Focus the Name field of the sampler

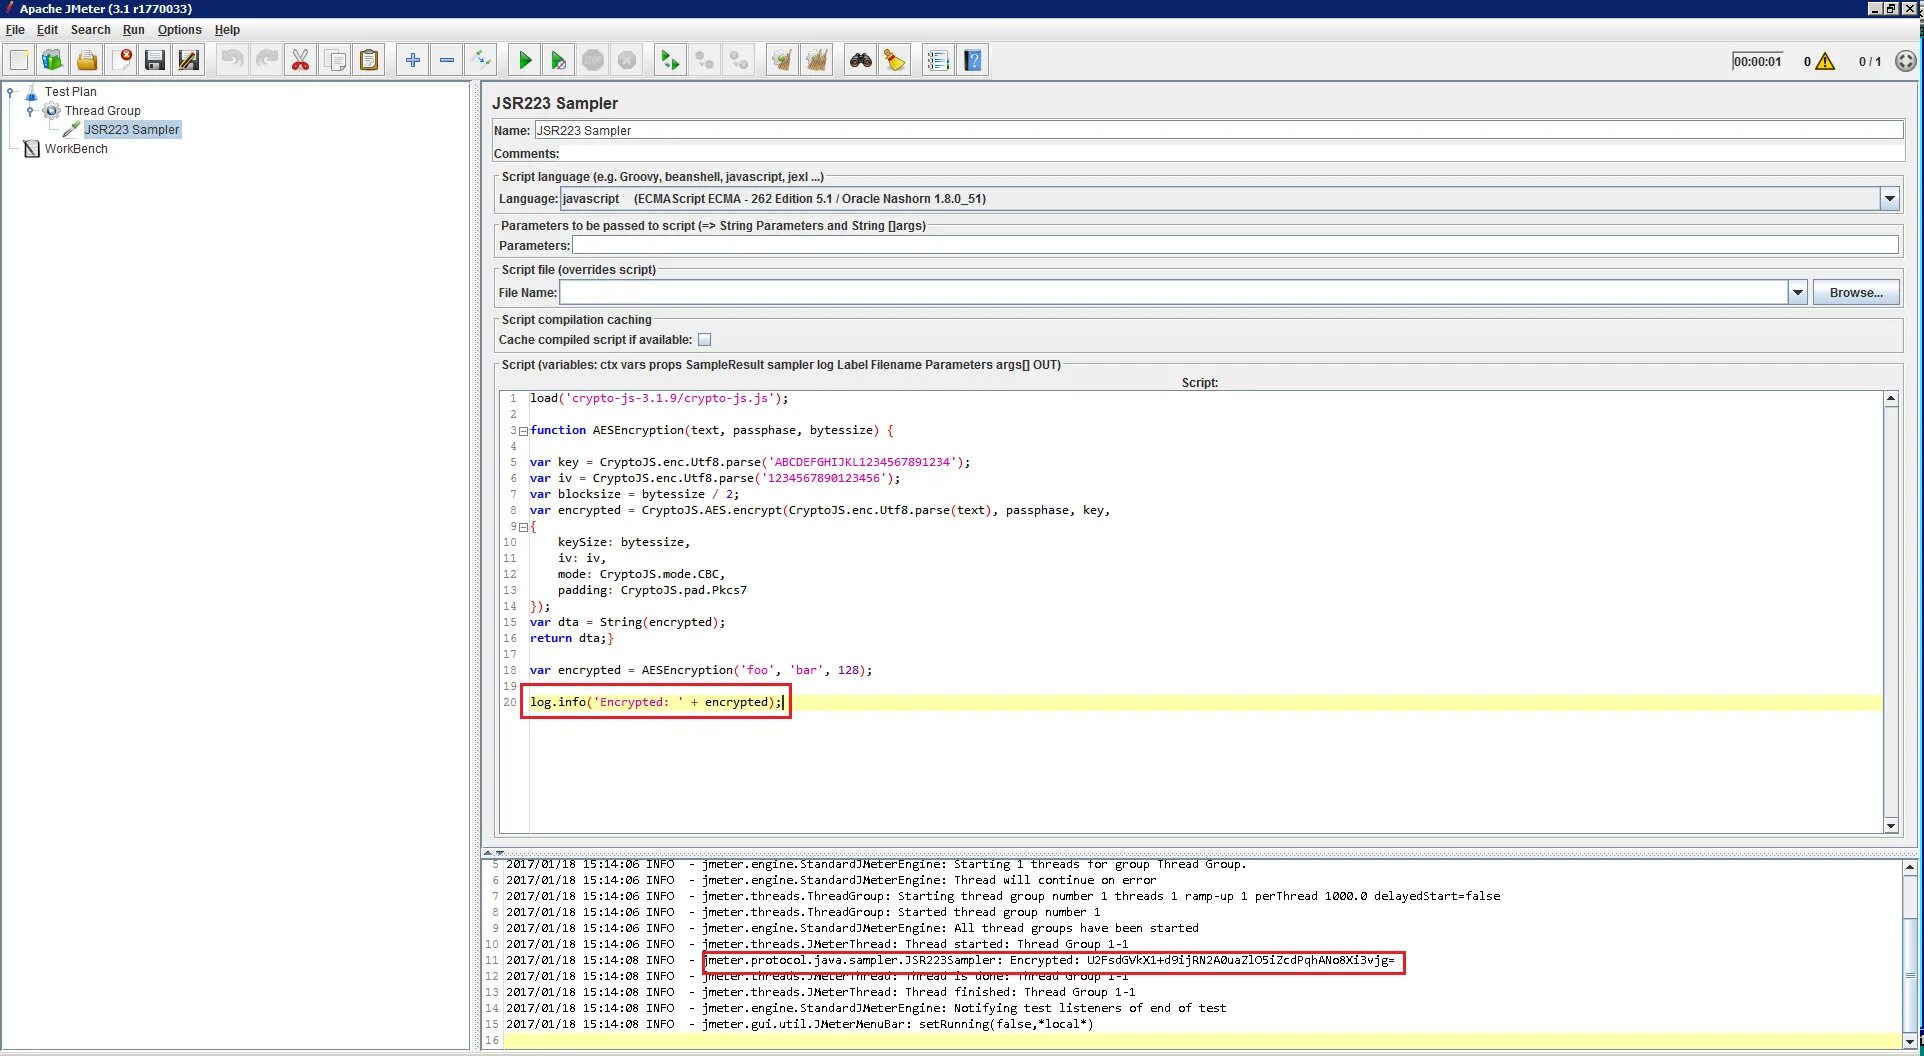point(1218,131)
